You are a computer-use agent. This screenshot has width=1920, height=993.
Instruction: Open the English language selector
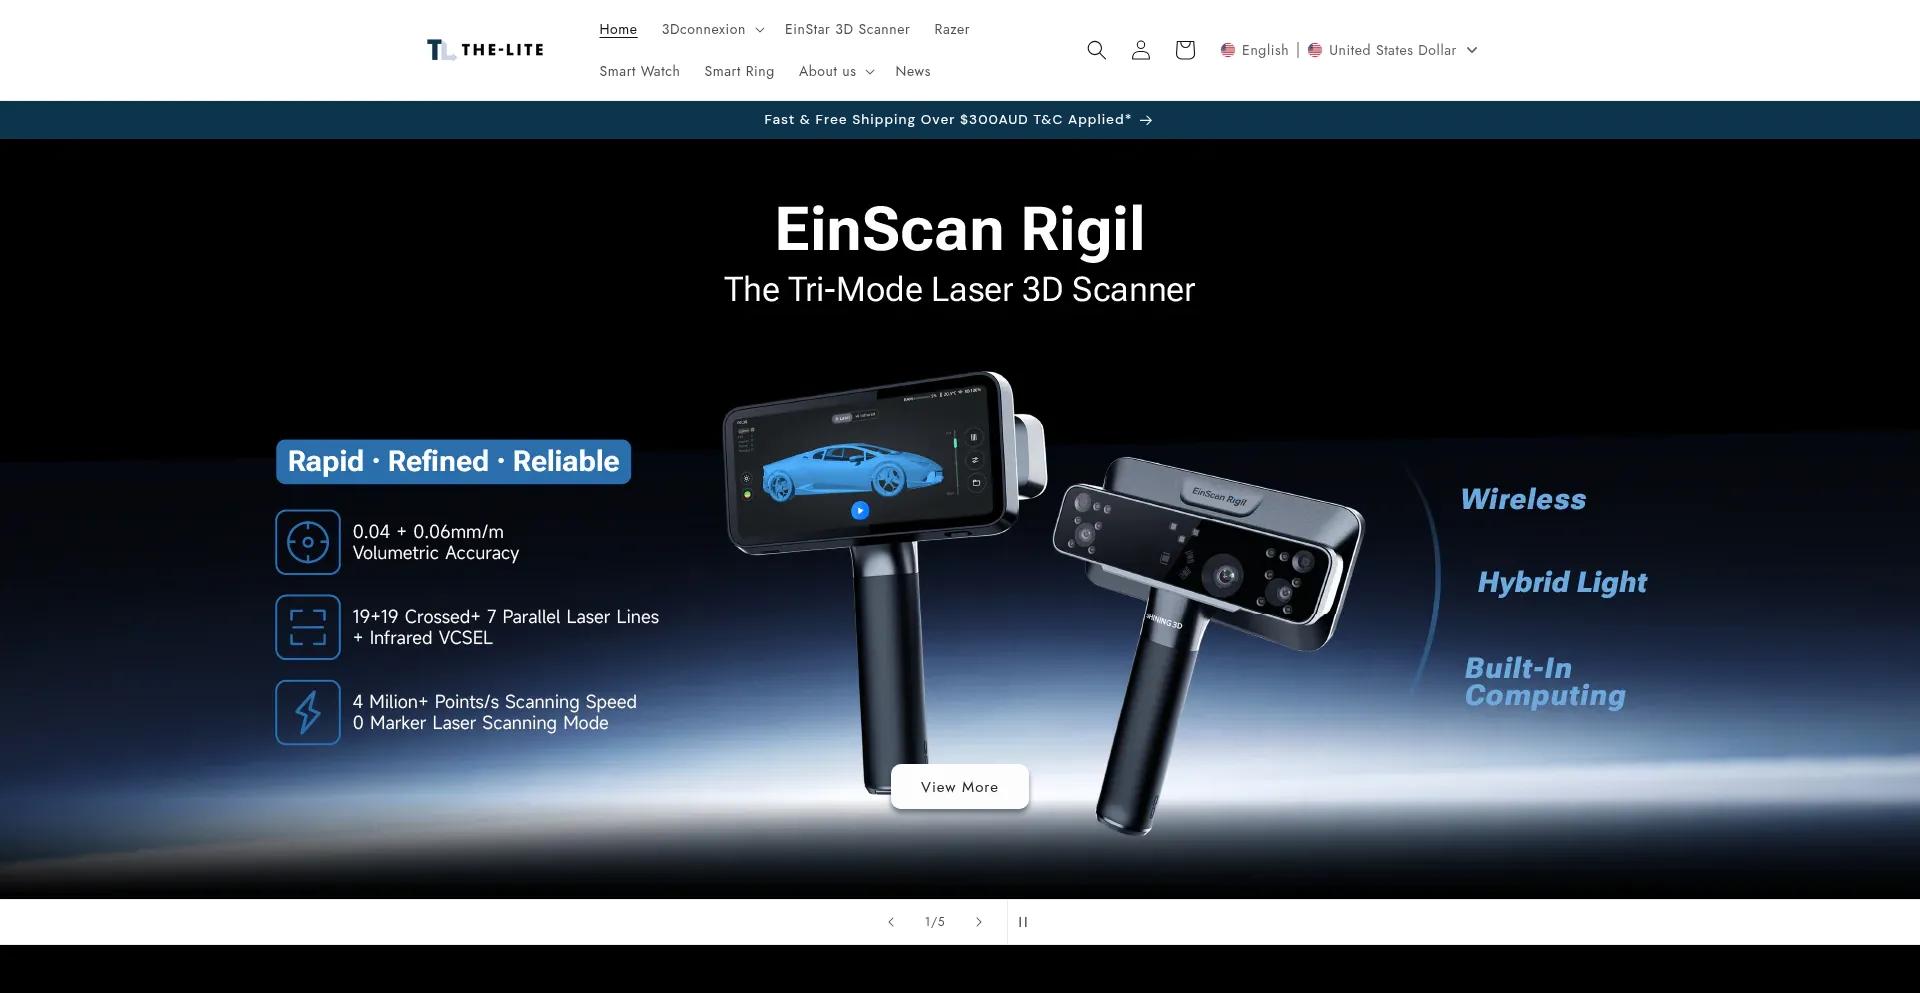click(1254, 50)
